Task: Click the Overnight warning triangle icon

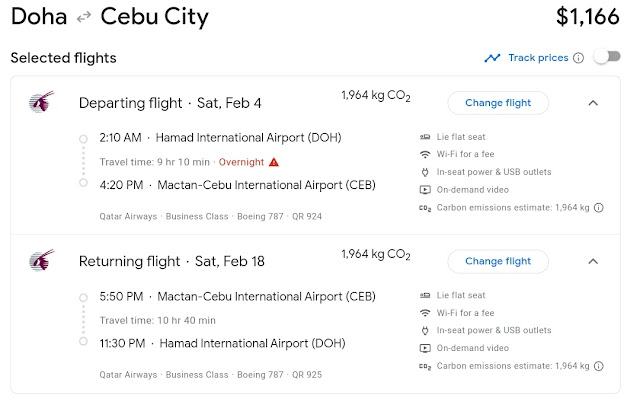Action: [274, 161]
